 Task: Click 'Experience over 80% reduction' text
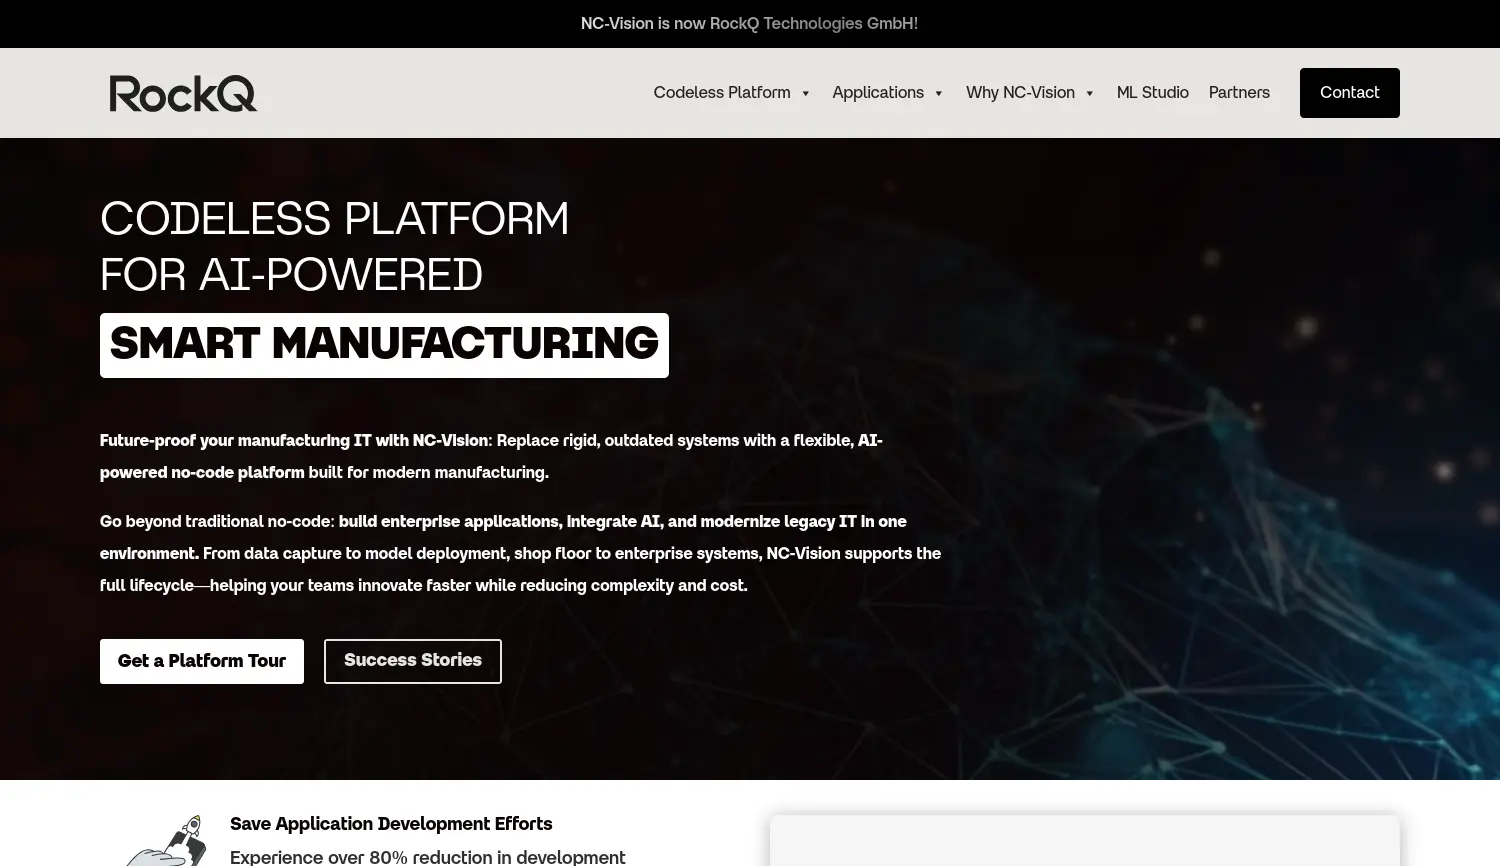coord(428,857)
